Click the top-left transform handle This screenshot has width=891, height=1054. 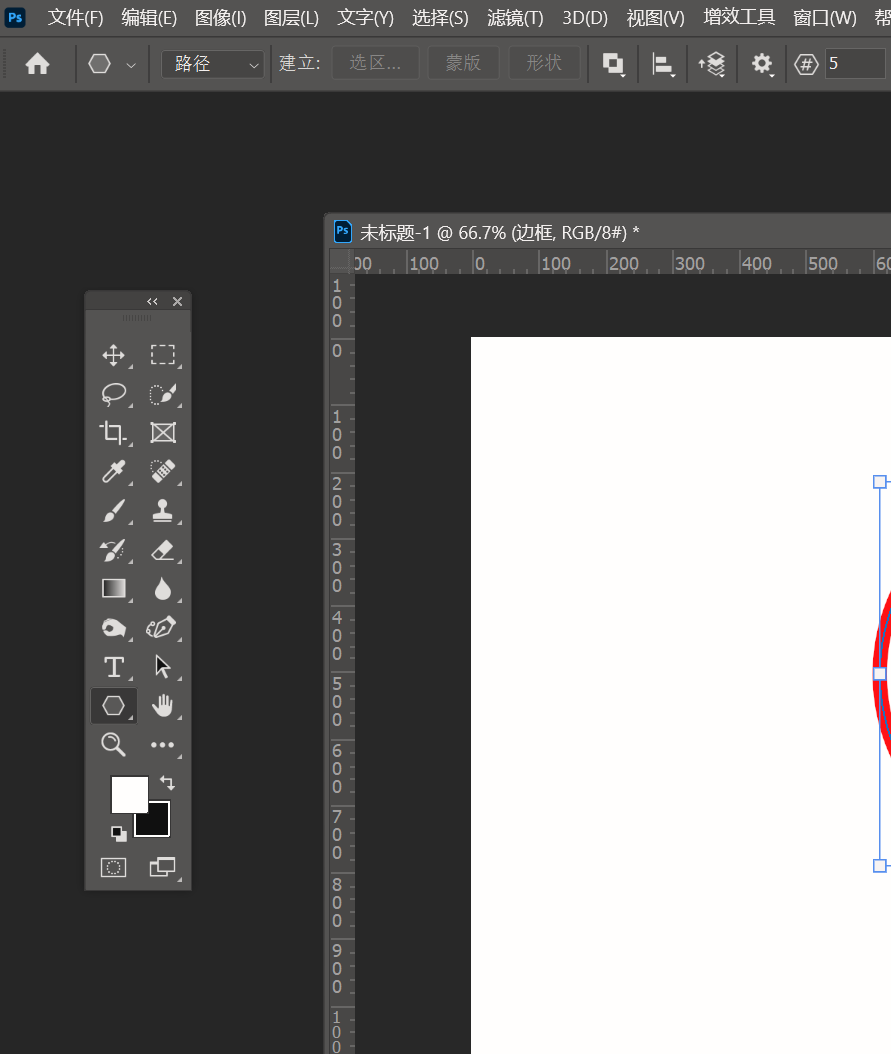pos(880,481)
